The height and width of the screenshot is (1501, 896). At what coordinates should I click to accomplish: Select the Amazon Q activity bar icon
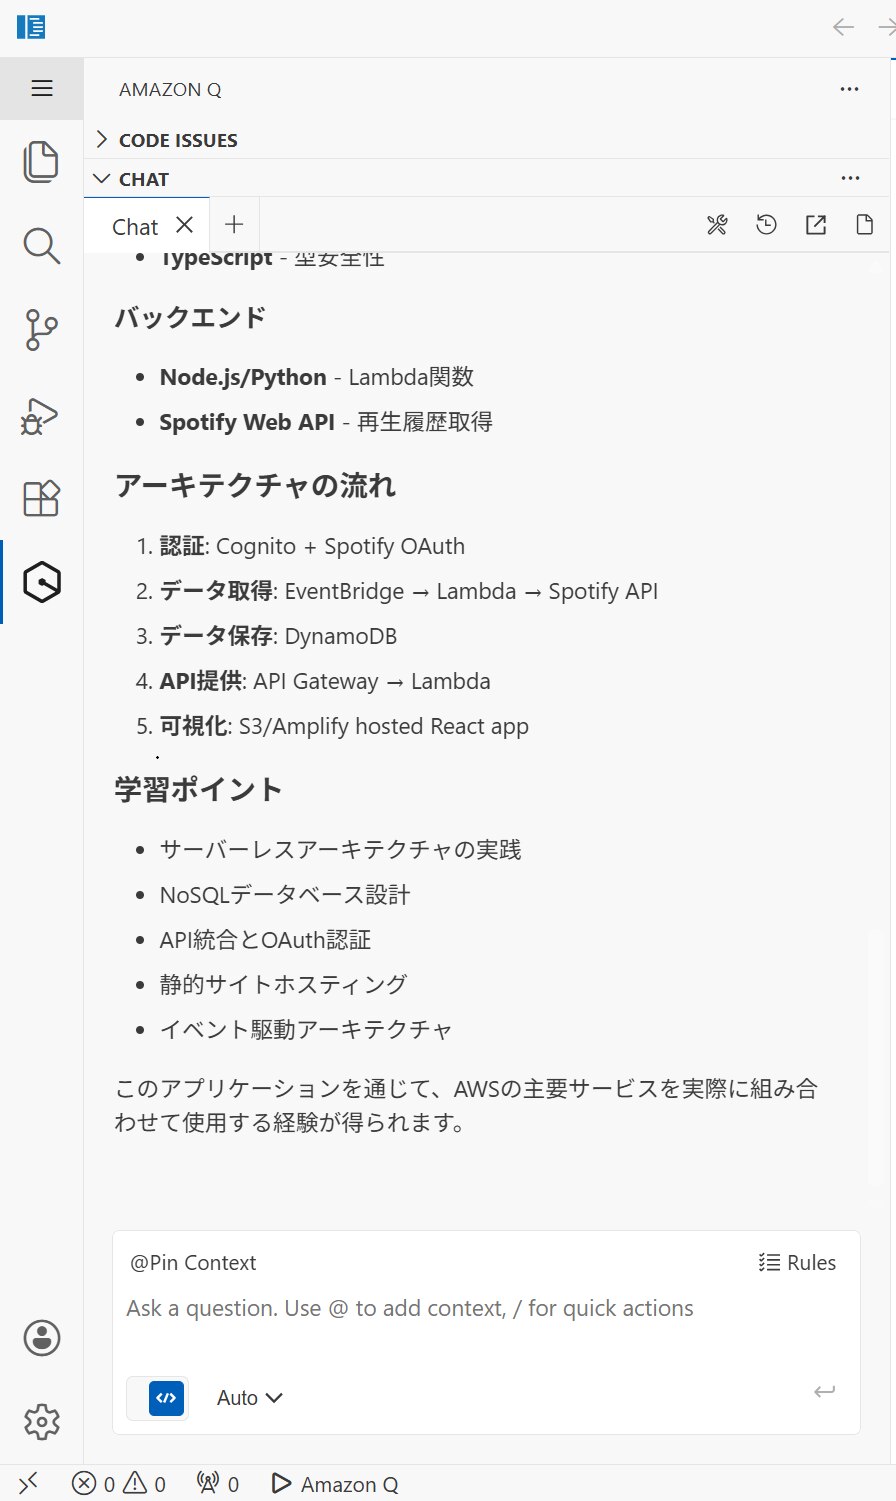tap(41, 582)
